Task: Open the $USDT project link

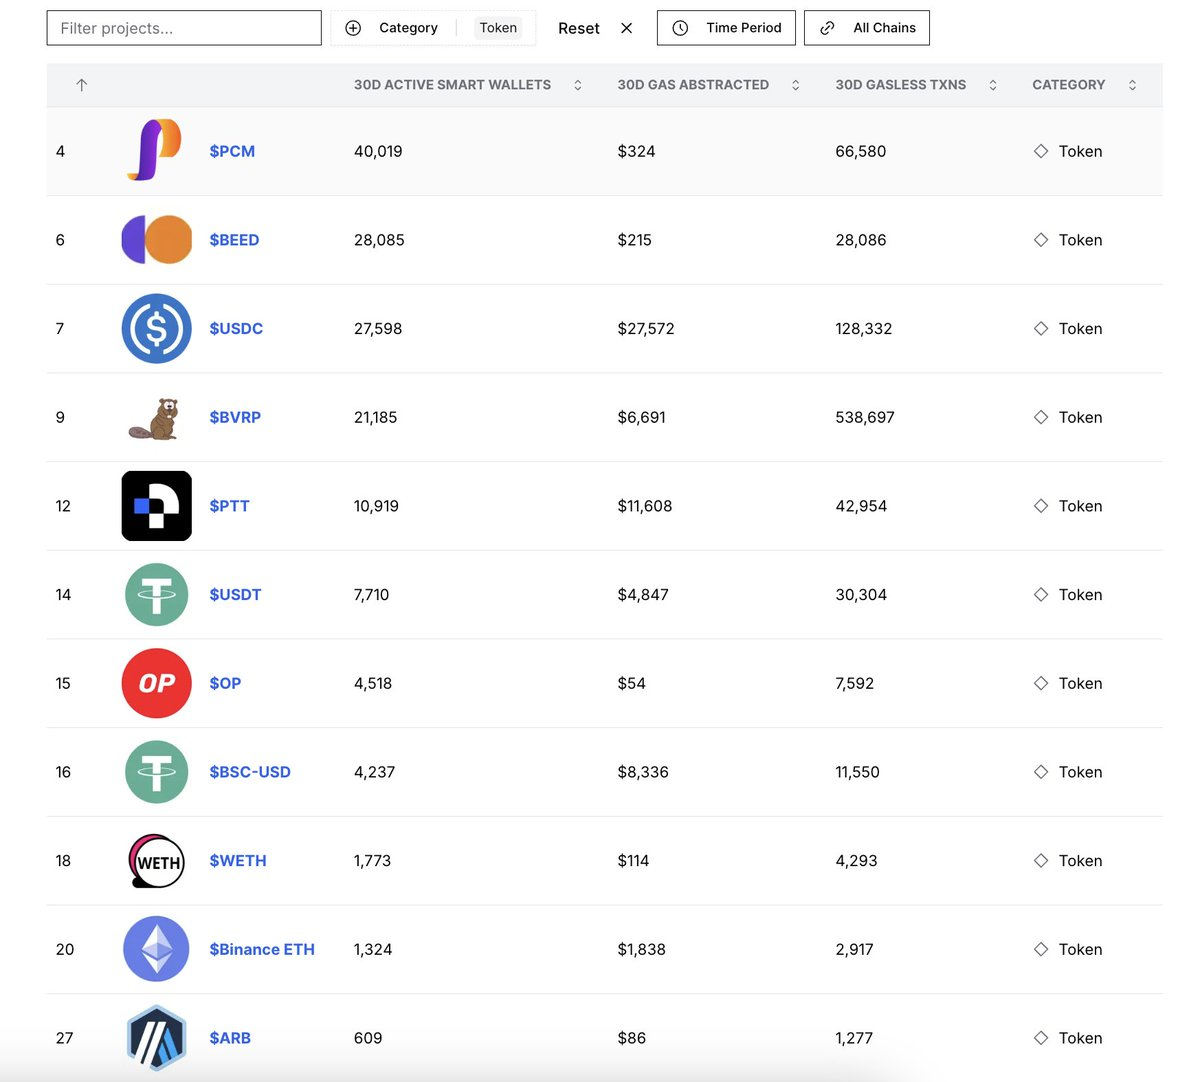Action: click(x=235, y=595)
